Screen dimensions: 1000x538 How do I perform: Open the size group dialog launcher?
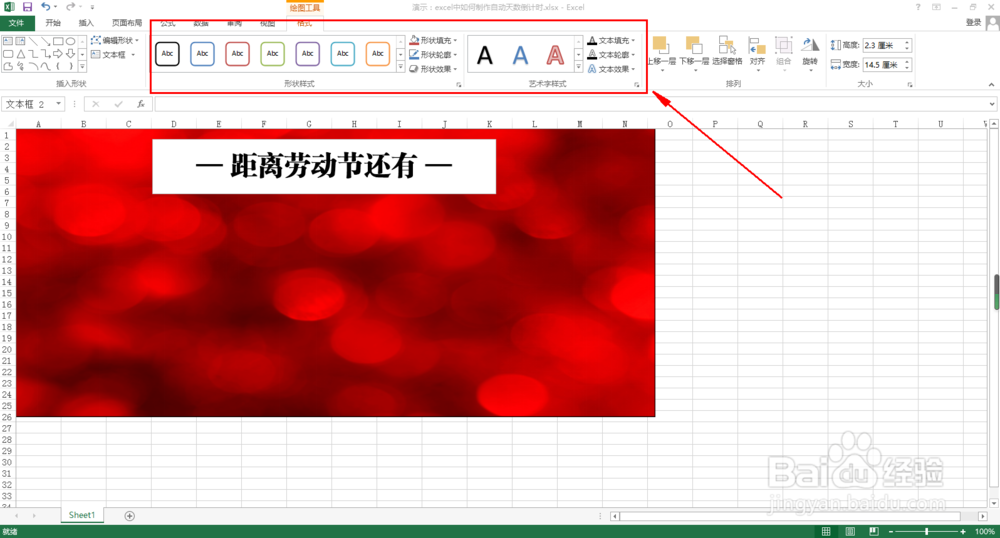pyautogui.click(x=910, y=85)
